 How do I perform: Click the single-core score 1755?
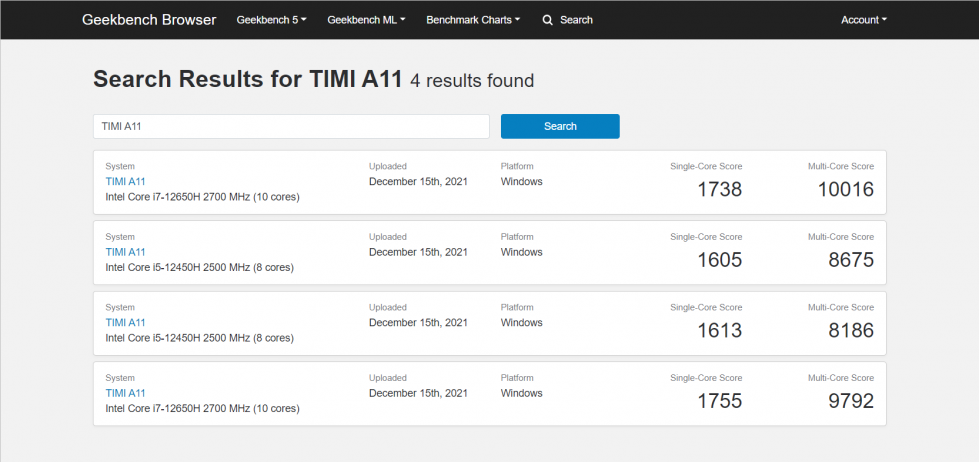(719, 401)
